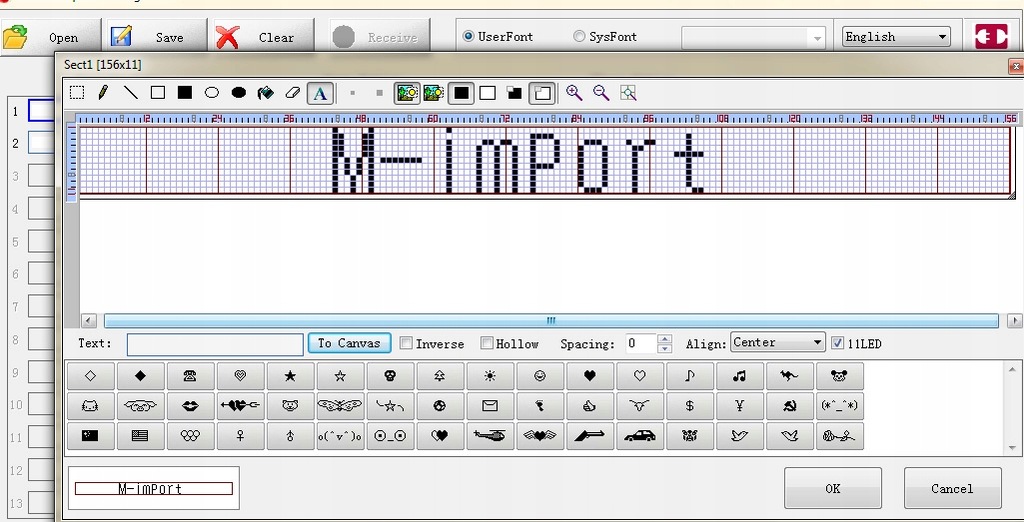Click the row 1 entry box

[x=41, y=110]
